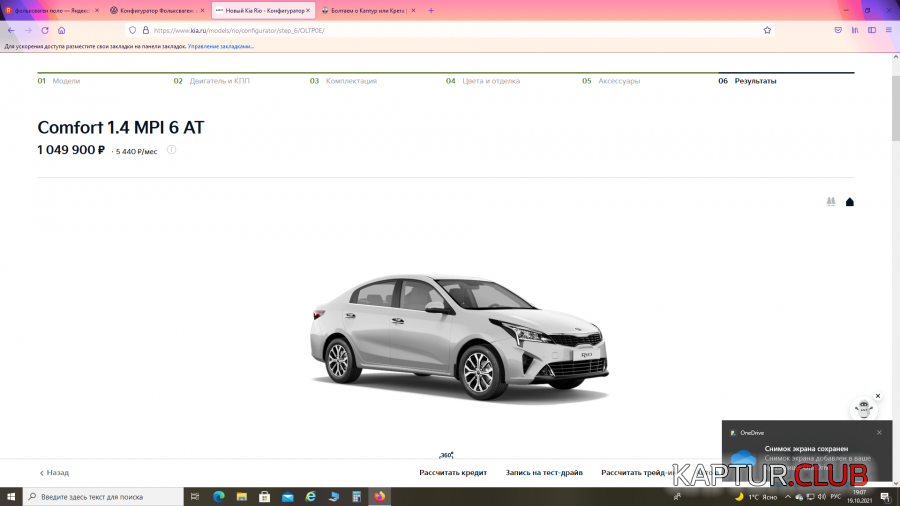
Task: Click the price info icon next to monthly payment
Action: 172,150
